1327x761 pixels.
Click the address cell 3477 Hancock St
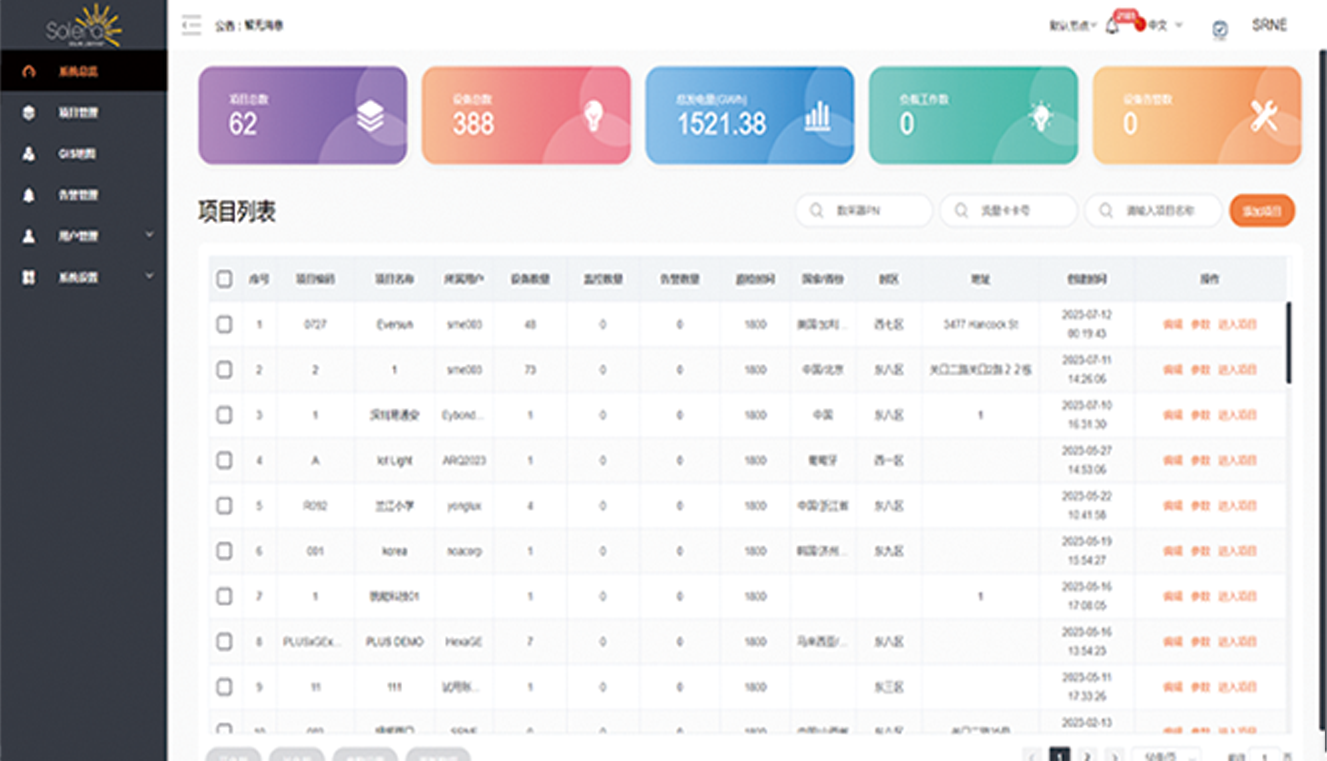[x=980, y=325]
